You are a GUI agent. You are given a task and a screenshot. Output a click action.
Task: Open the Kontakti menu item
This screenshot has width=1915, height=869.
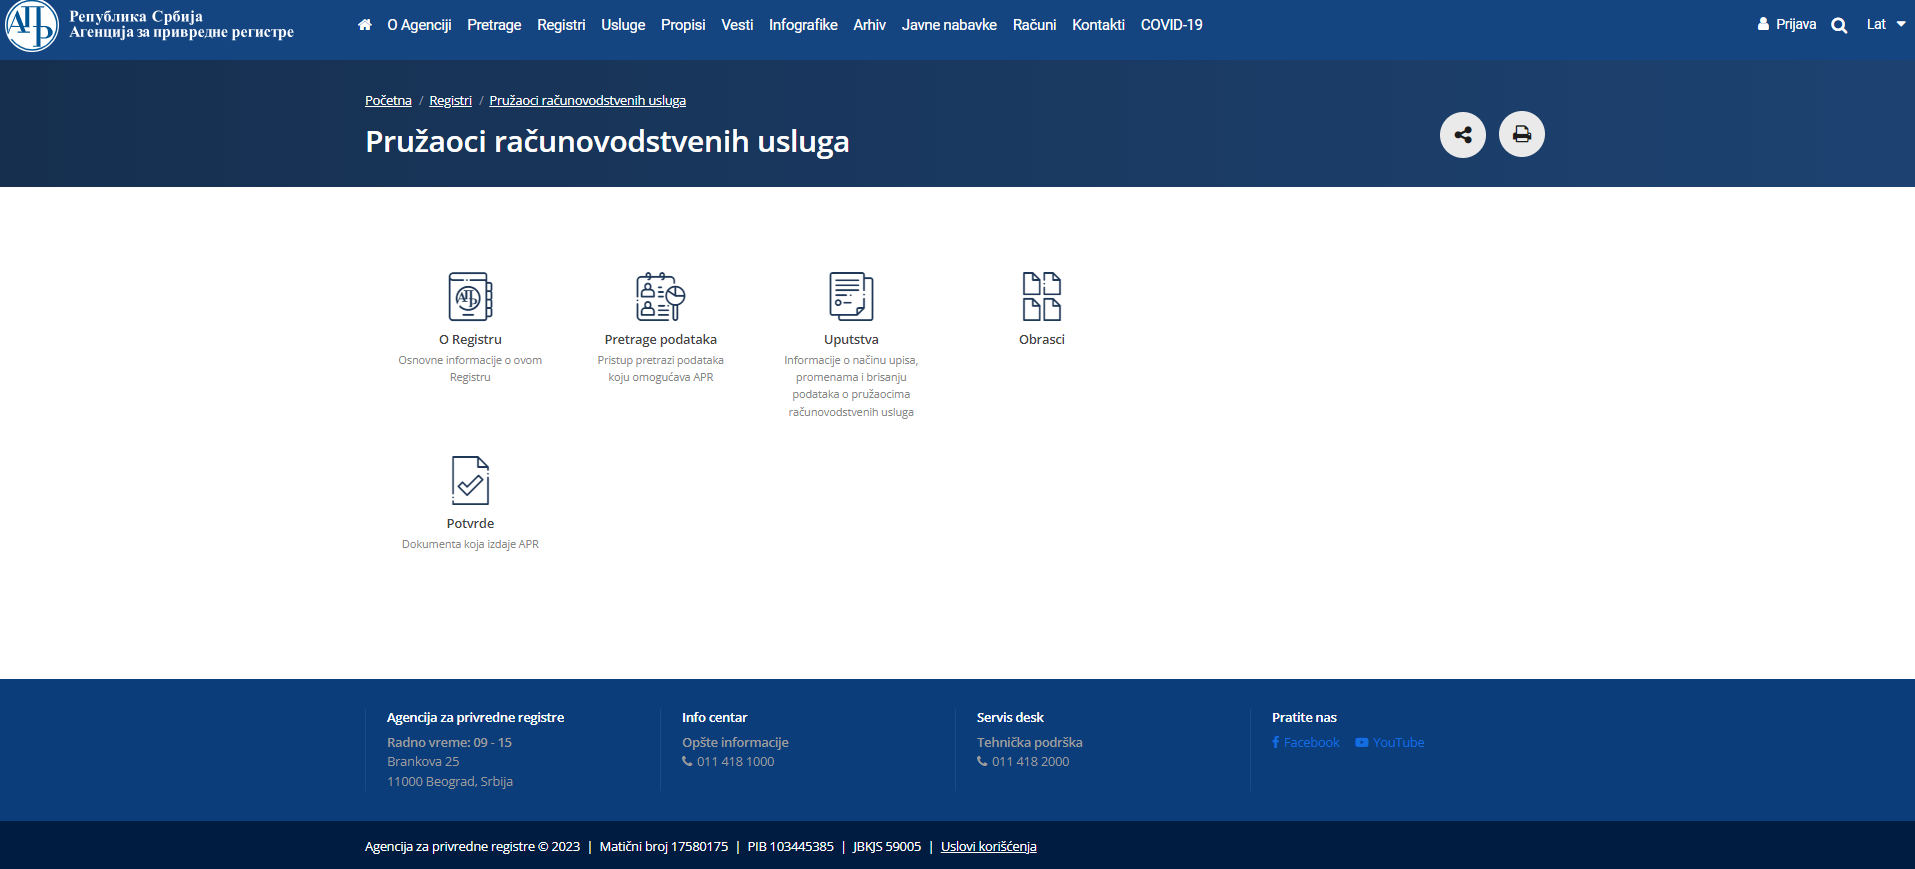1098,25
